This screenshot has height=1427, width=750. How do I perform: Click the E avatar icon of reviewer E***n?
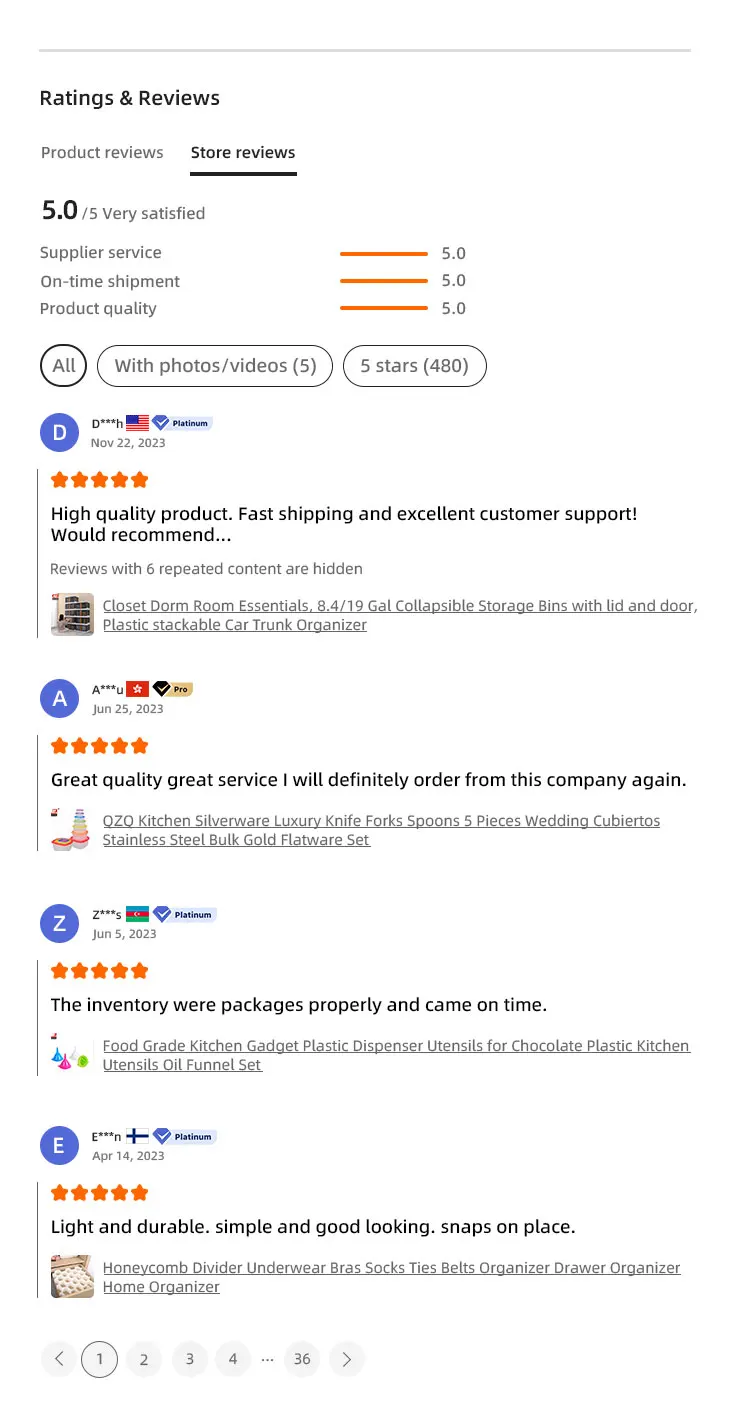(59, 1145)
